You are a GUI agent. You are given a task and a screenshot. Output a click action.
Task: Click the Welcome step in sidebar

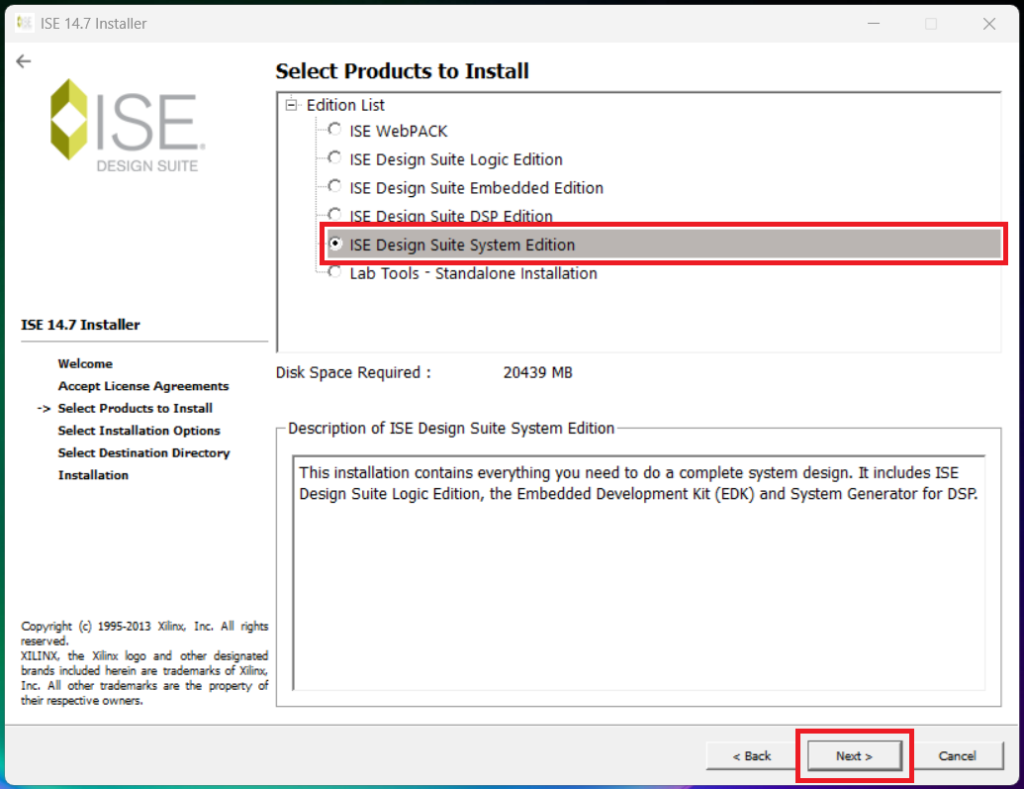tap(85, 364)
